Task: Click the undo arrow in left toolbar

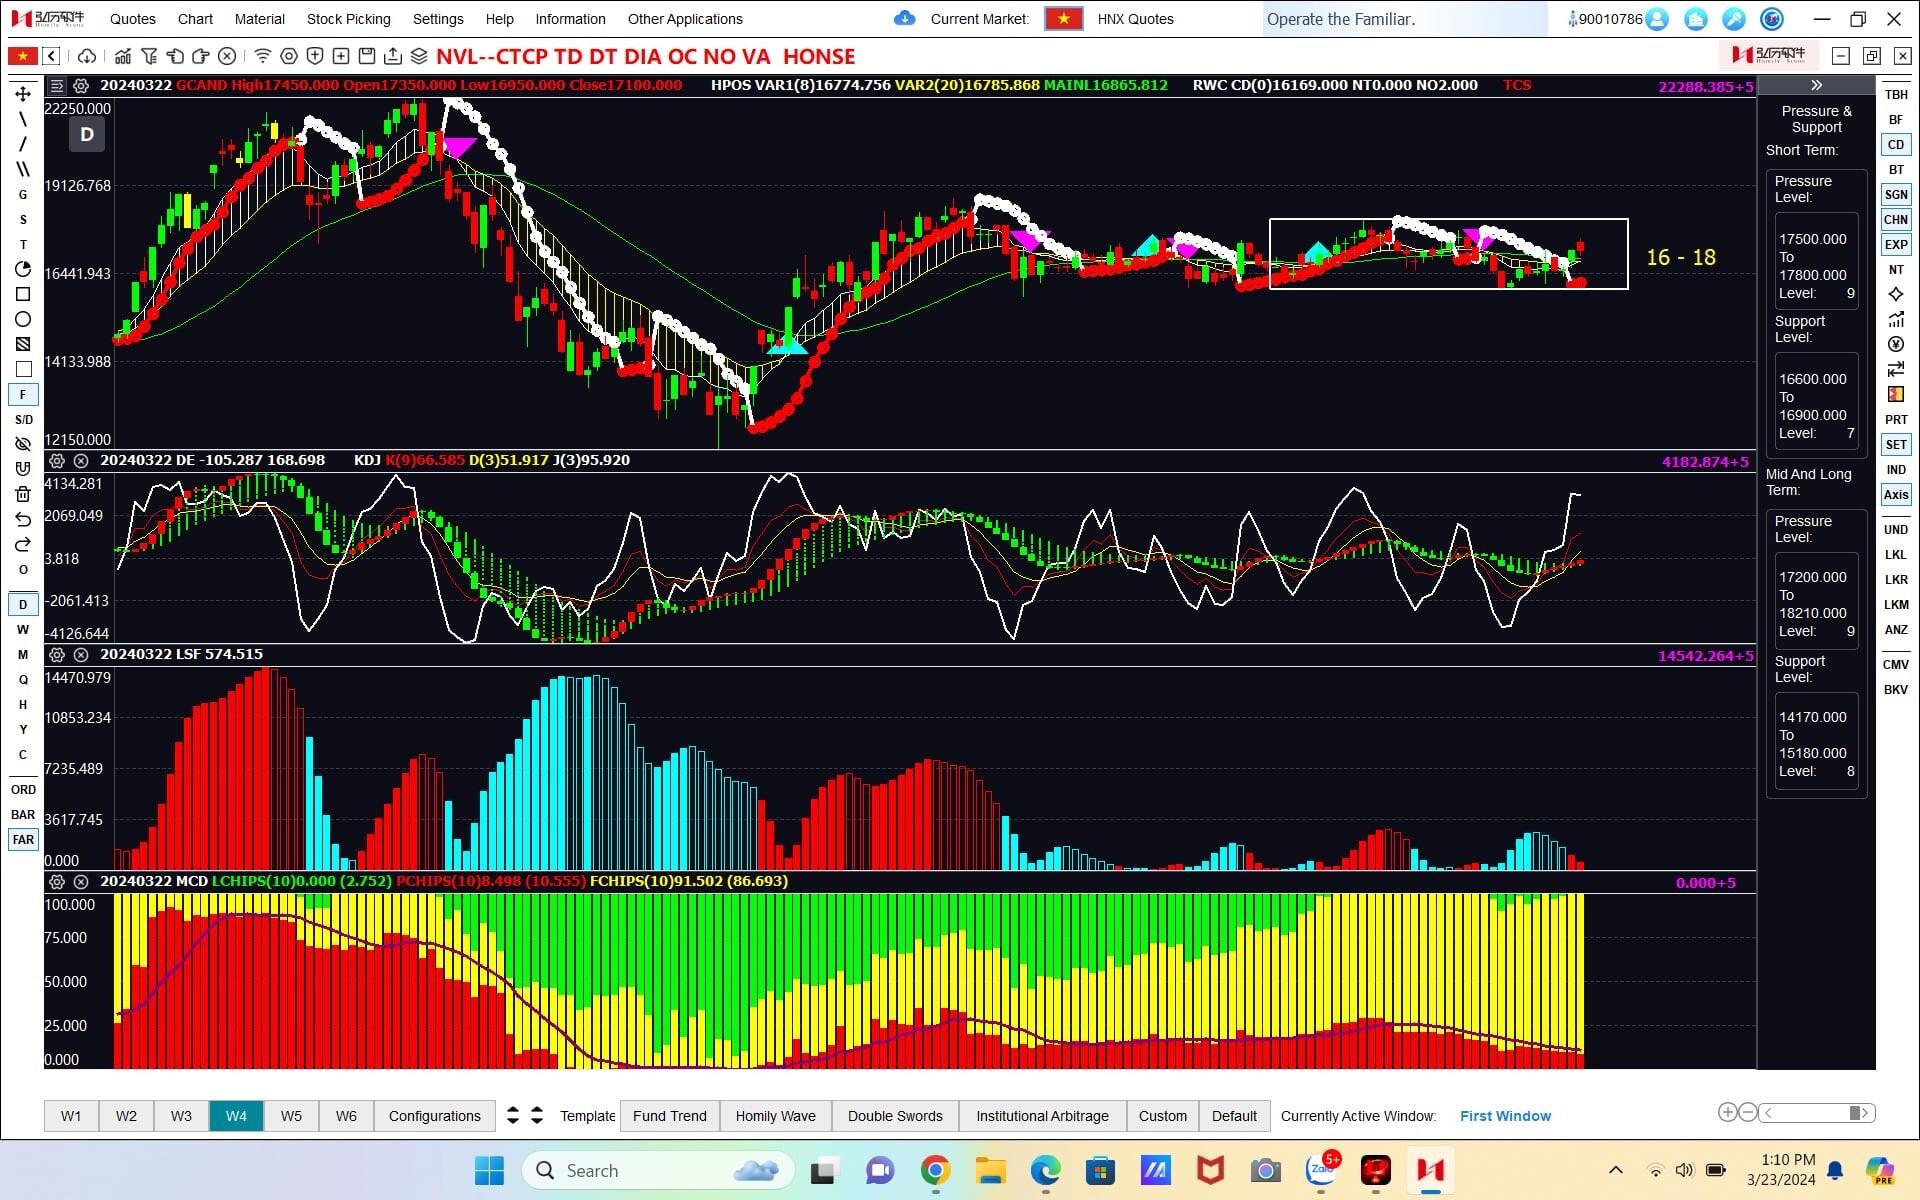Action: pyautogui.click(x=23, y=519)
